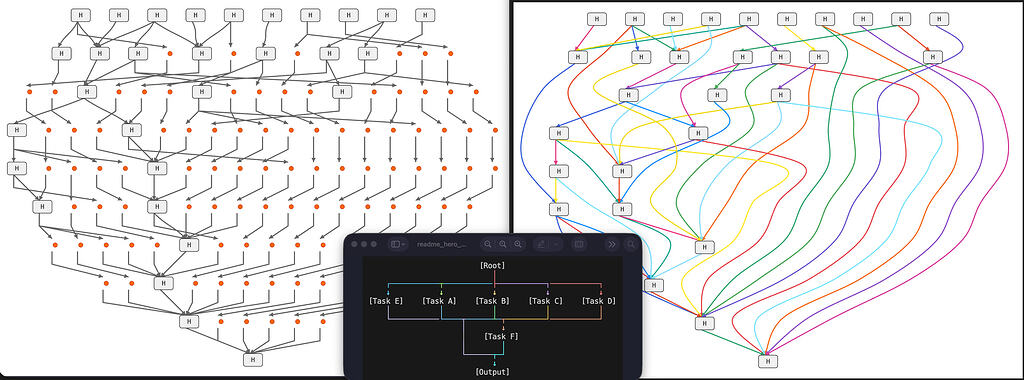Click the [Task B] label
Screen dimensions: 1024x380
(492, 301)
